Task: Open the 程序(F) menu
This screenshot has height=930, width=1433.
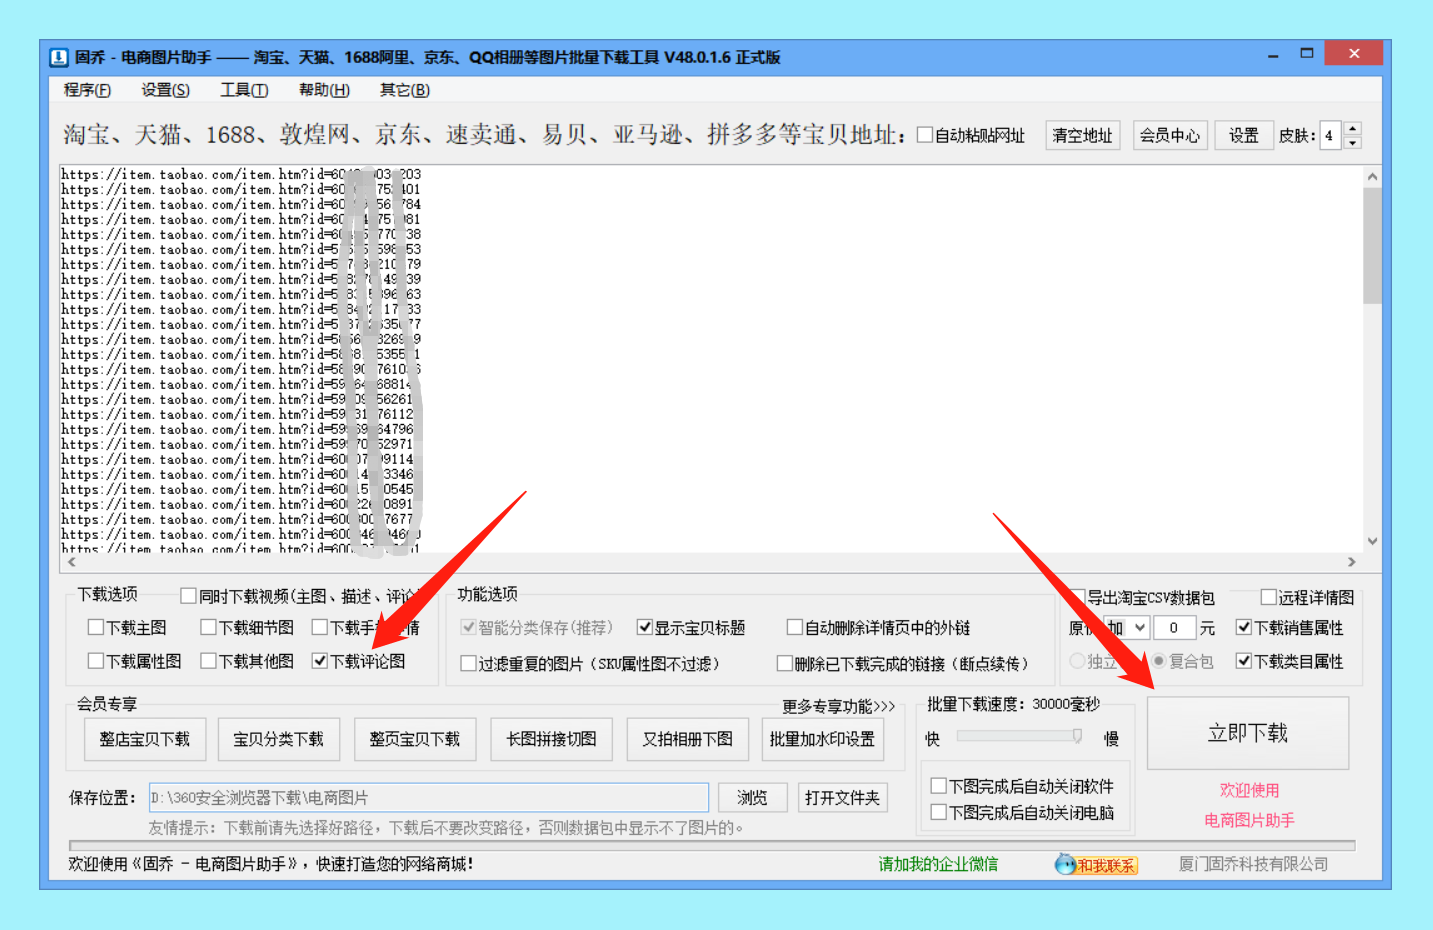Action: point(87,90)
